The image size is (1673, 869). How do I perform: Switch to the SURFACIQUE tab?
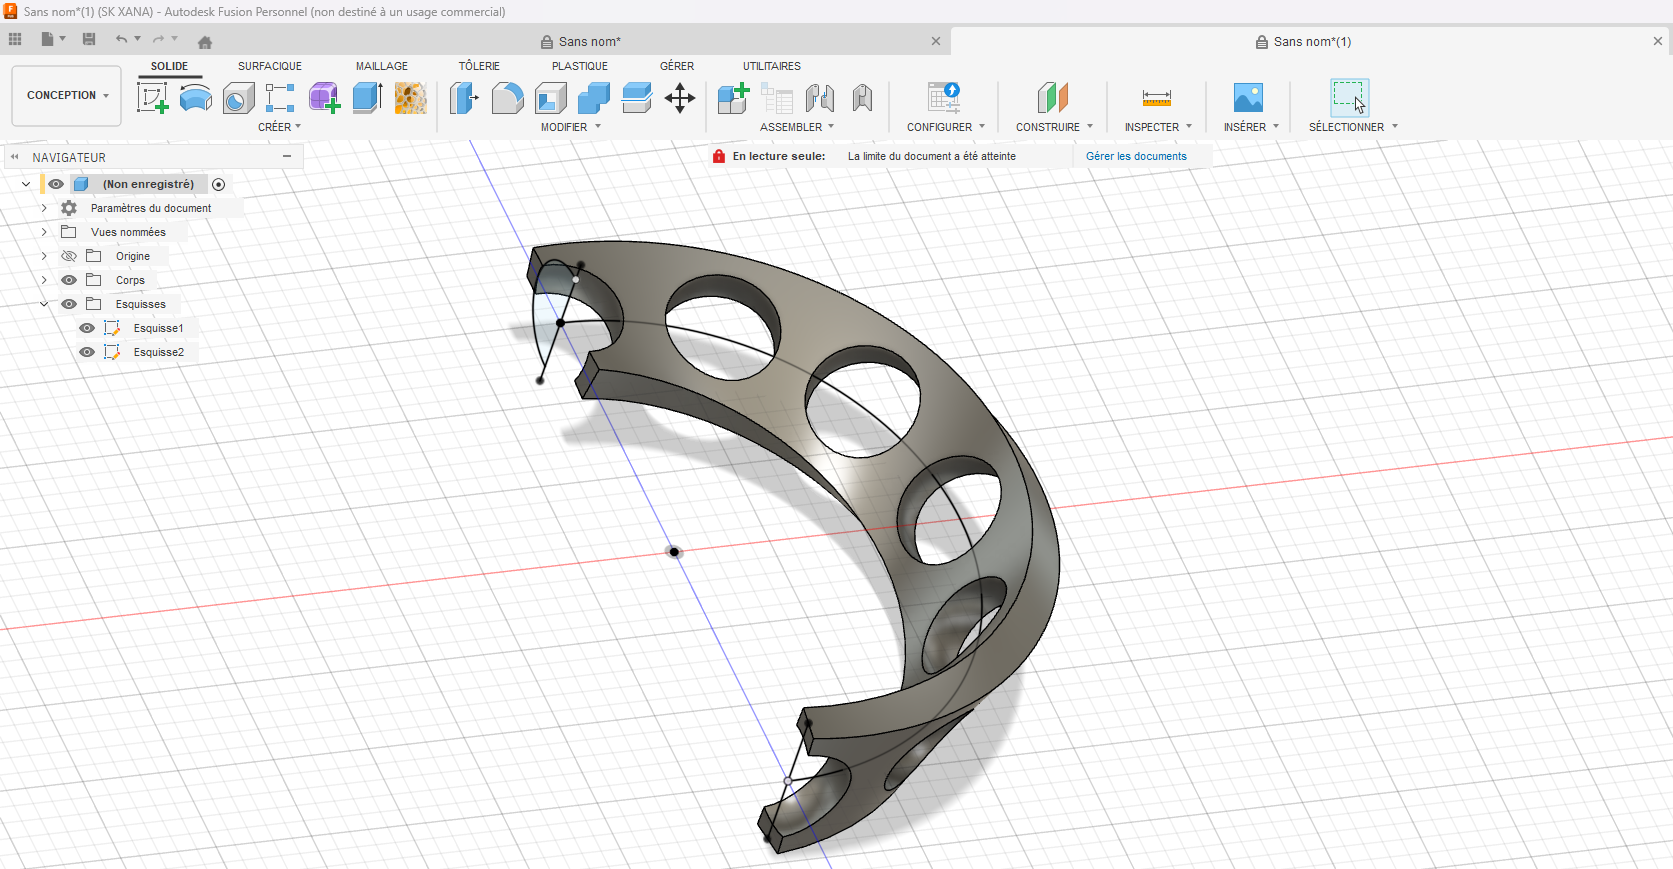(269, 66)
